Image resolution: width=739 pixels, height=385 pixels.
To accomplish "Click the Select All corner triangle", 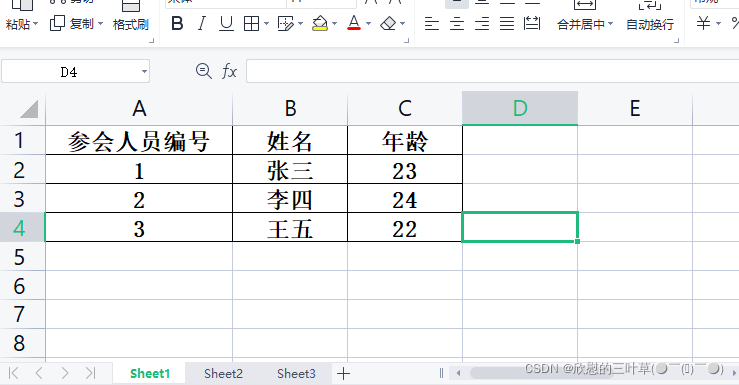I will 29,109.
